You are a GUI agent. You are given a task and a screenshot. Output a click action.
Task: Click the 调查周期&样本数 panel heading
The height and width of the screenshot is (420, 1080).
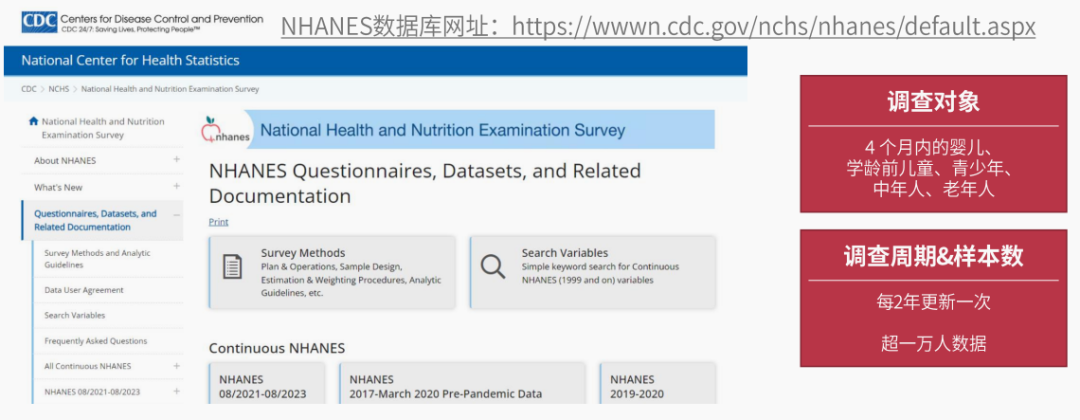[933, 257]
